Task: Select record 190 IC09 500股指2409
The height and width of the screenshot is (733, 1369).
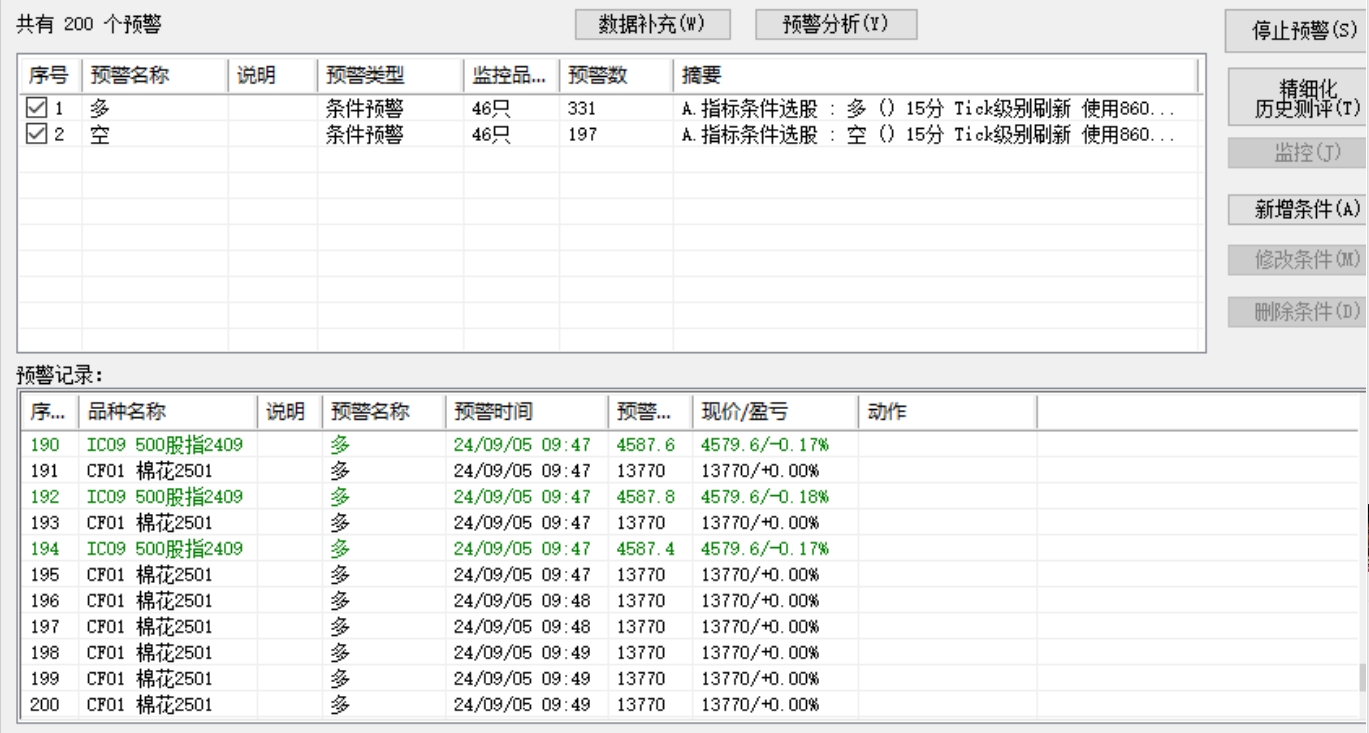Action: click(x=689, y=444)
